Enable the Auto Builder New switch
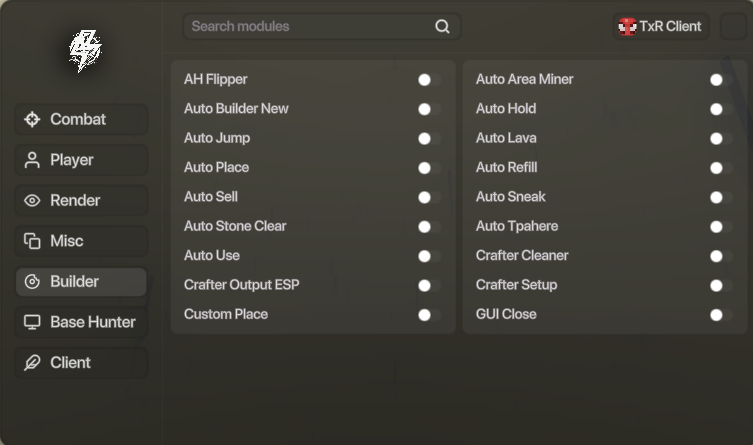Image resolution: width=753 pixels, height=445 pixels. 429,109
